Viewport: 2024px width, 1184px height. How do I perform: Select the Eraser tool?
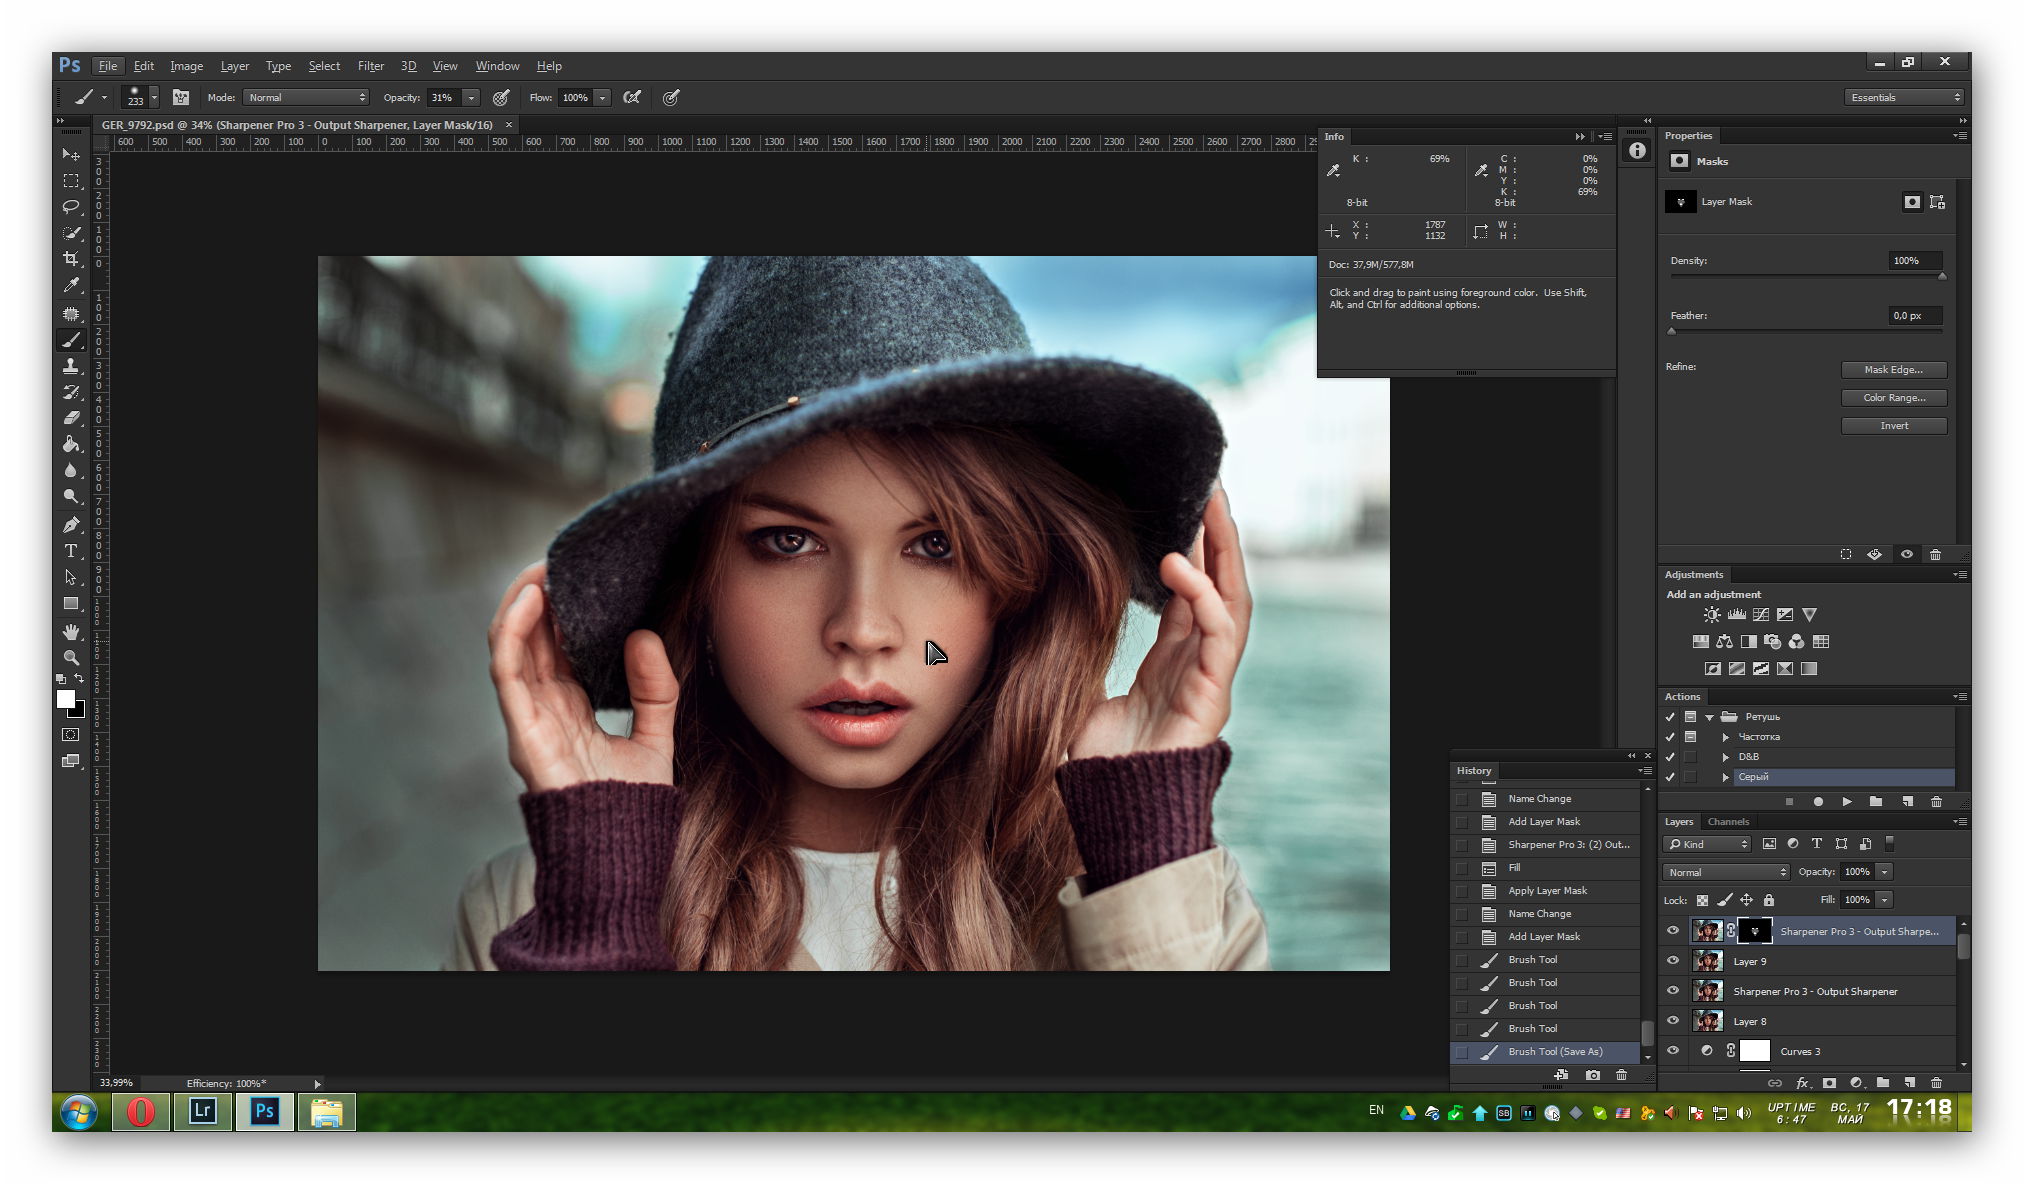[x=71, y=418]
